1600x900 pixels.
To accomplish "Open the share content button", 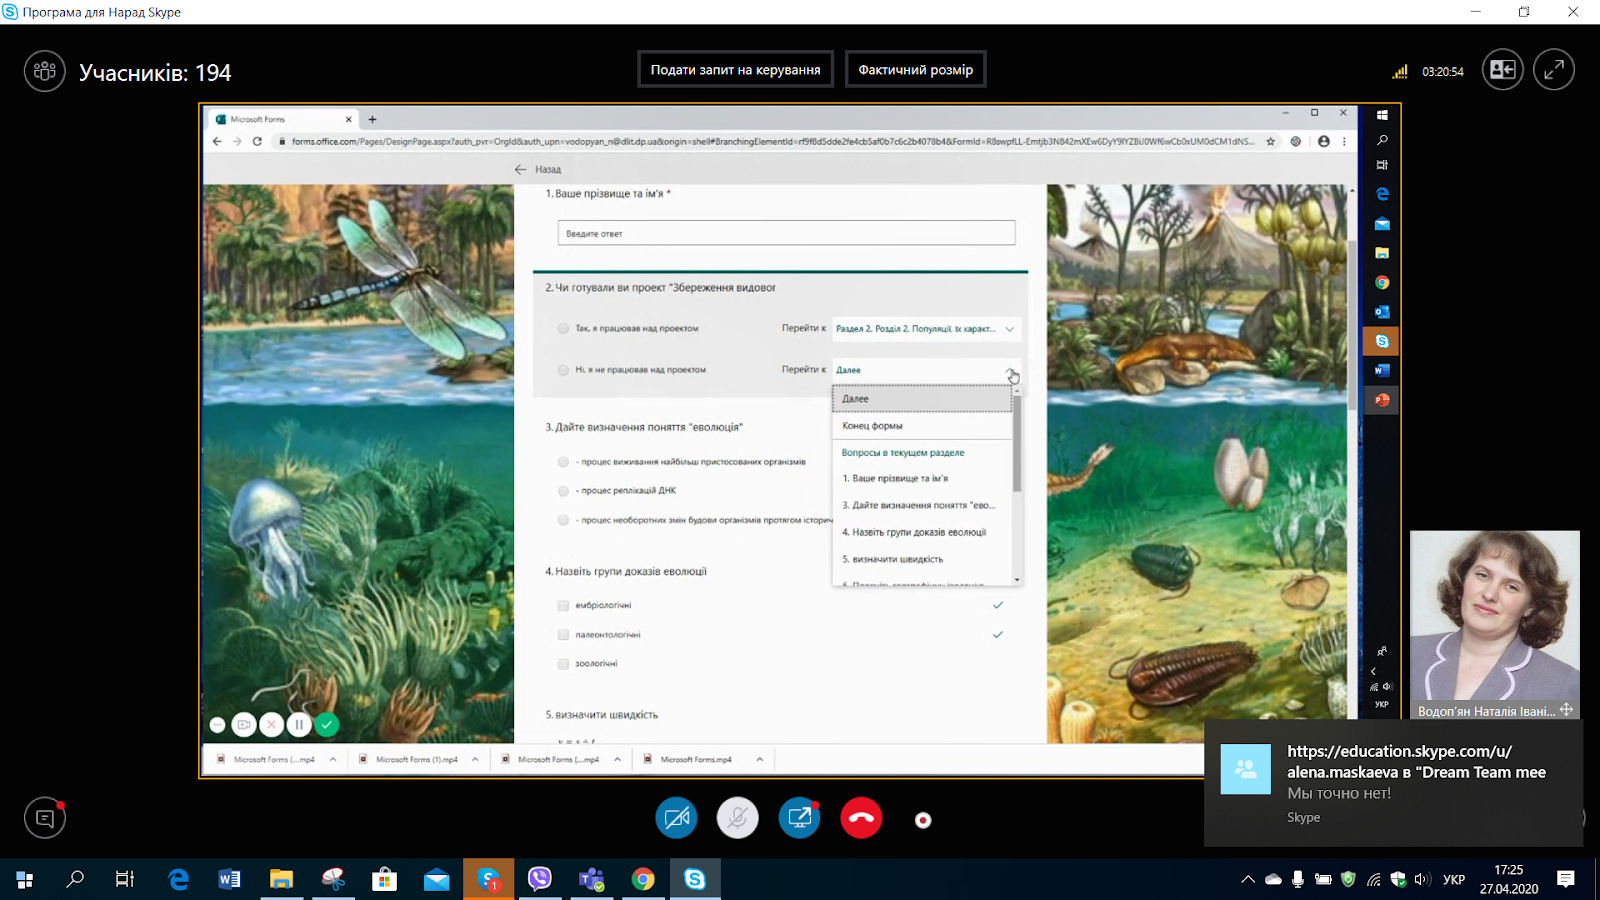I will tap(799, 818).
